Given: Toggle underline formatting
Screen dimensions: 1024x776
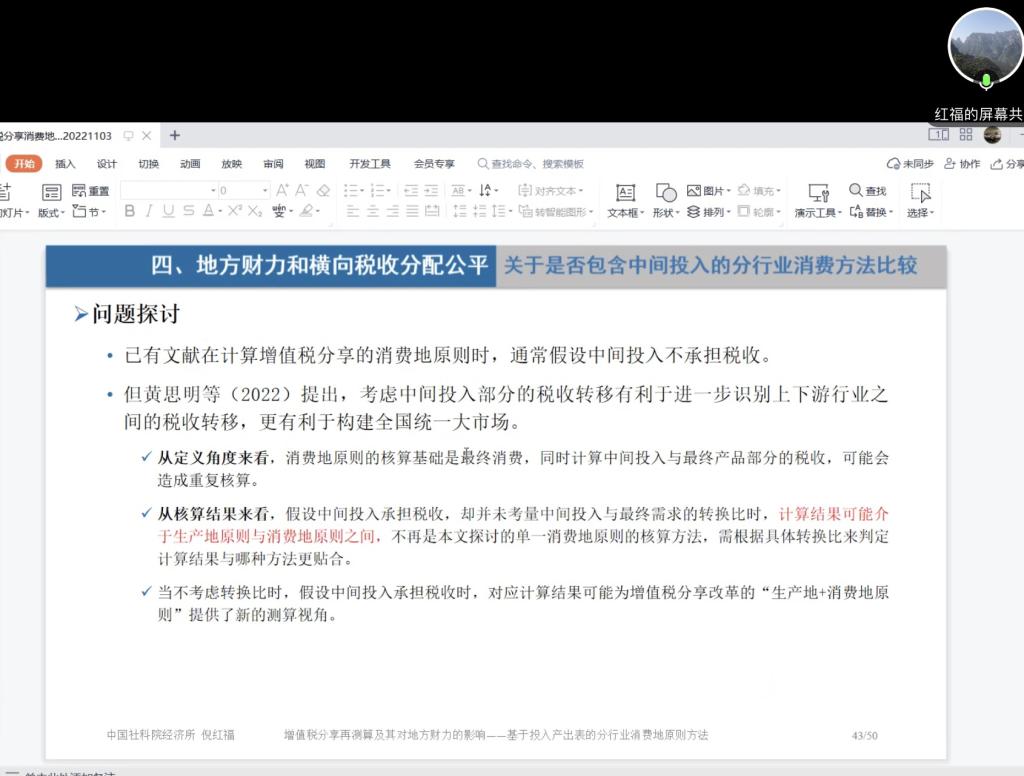Looking at the screenshot, I should [167, 209].
